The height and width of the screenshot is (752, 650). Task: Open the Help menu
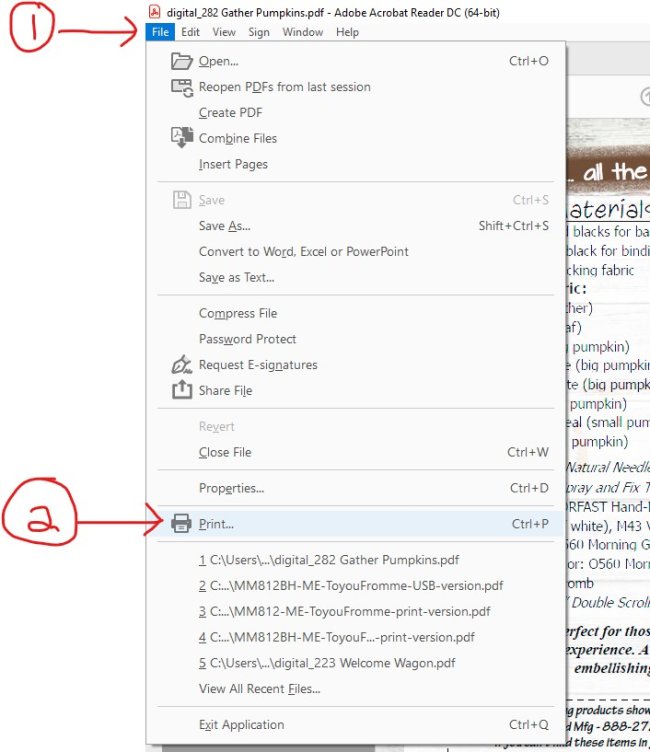coord(347,32)
